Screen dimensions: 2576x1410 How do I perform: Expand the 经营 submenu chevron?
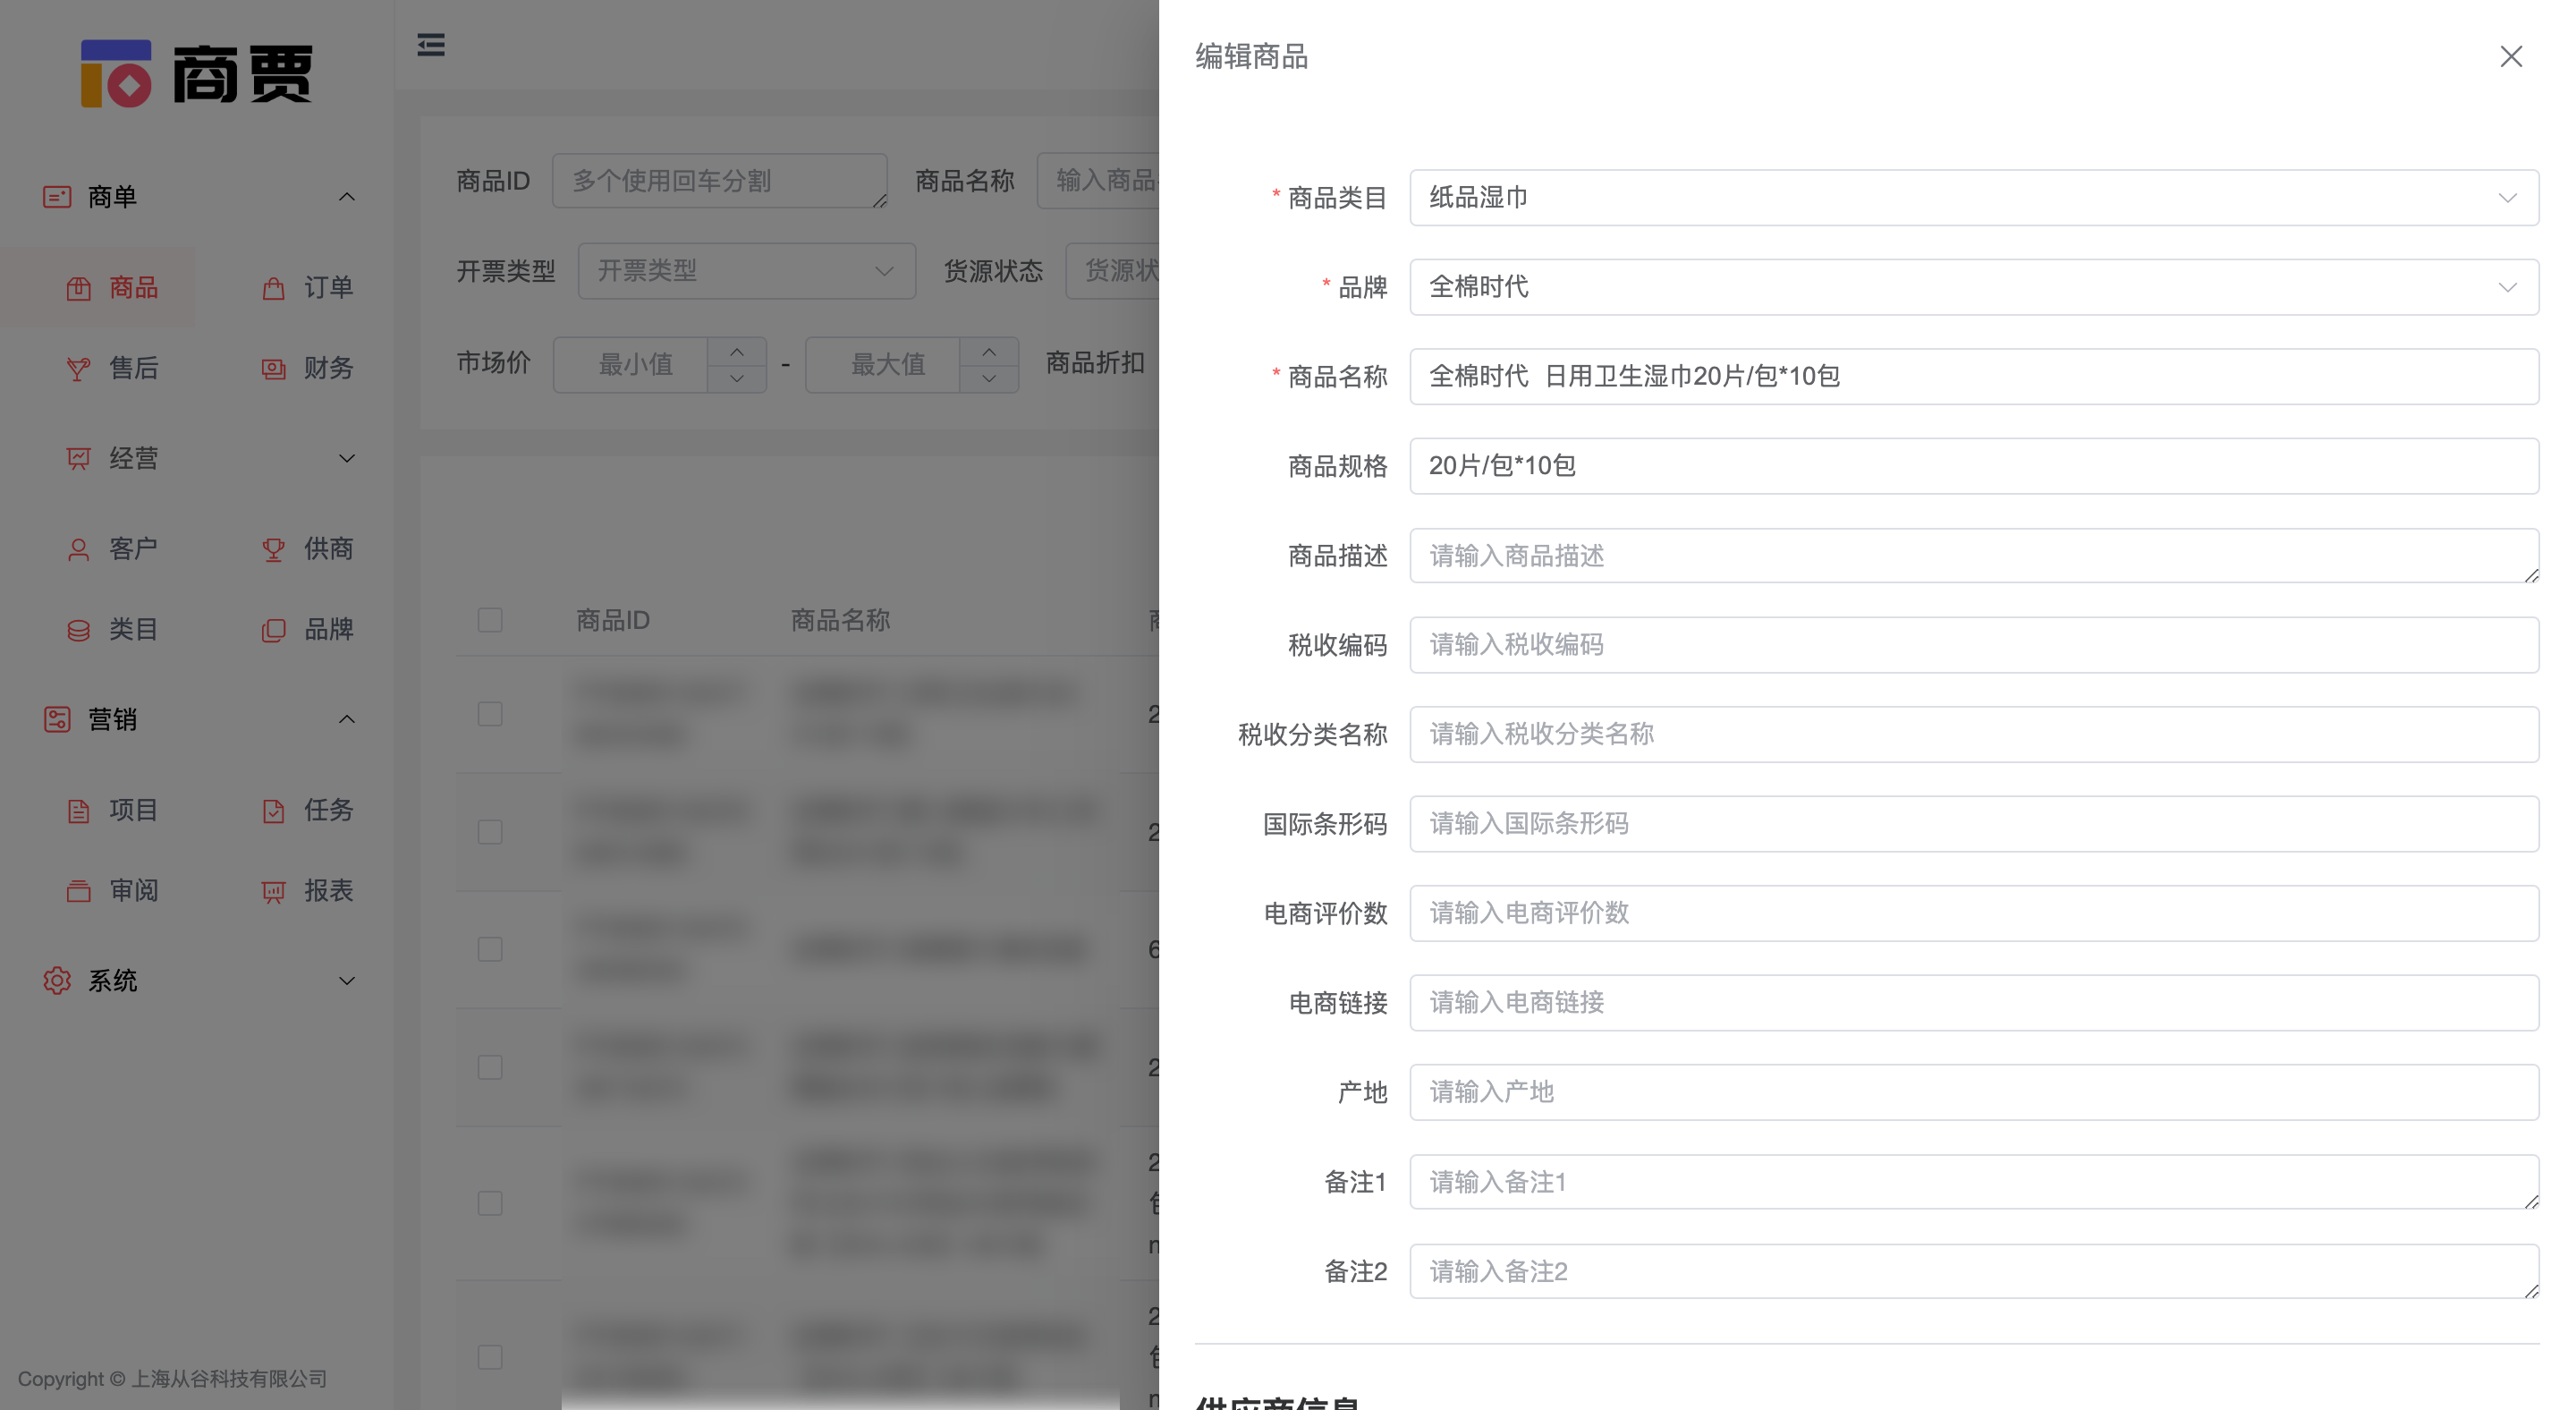coord(347,458)
